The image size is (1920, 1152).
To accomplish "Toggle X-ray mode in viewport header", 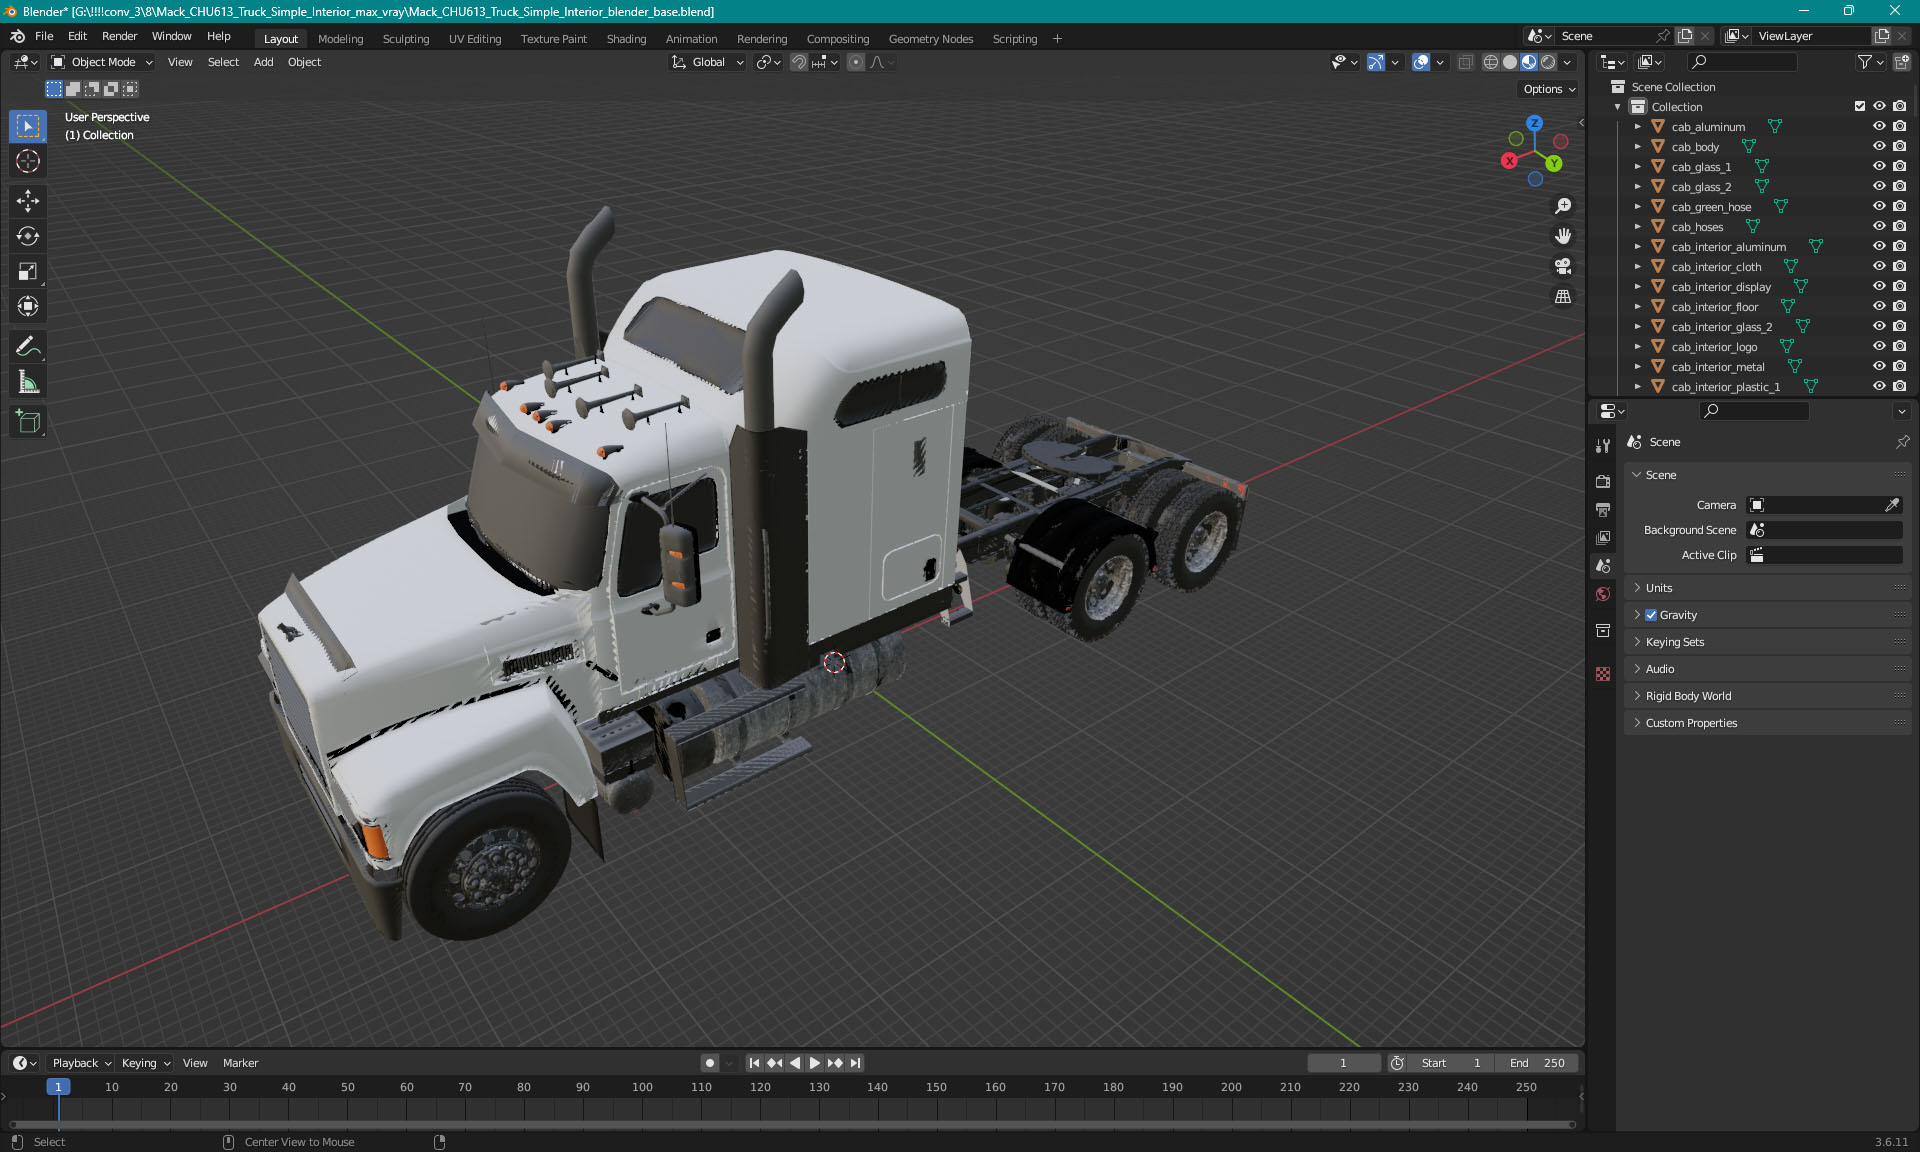I will [x=1465, y=62].
